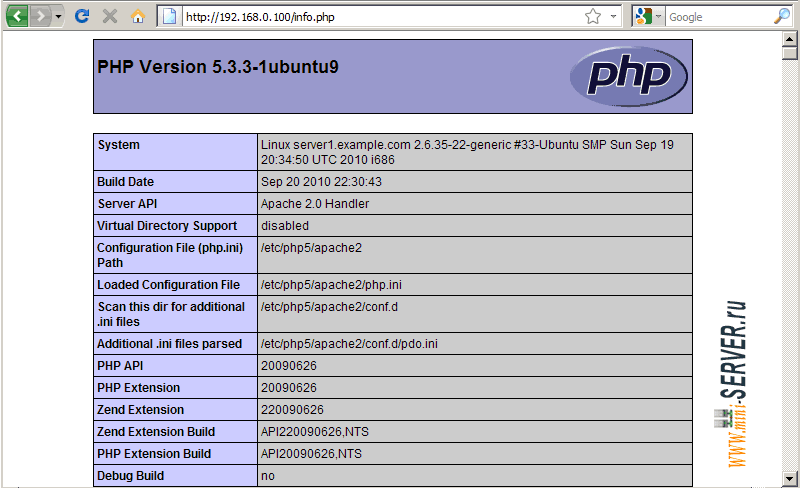Click the value "Apache 2.0 Handler"
The height and width of the screenshot is (488, 800).
pos(315,204)
